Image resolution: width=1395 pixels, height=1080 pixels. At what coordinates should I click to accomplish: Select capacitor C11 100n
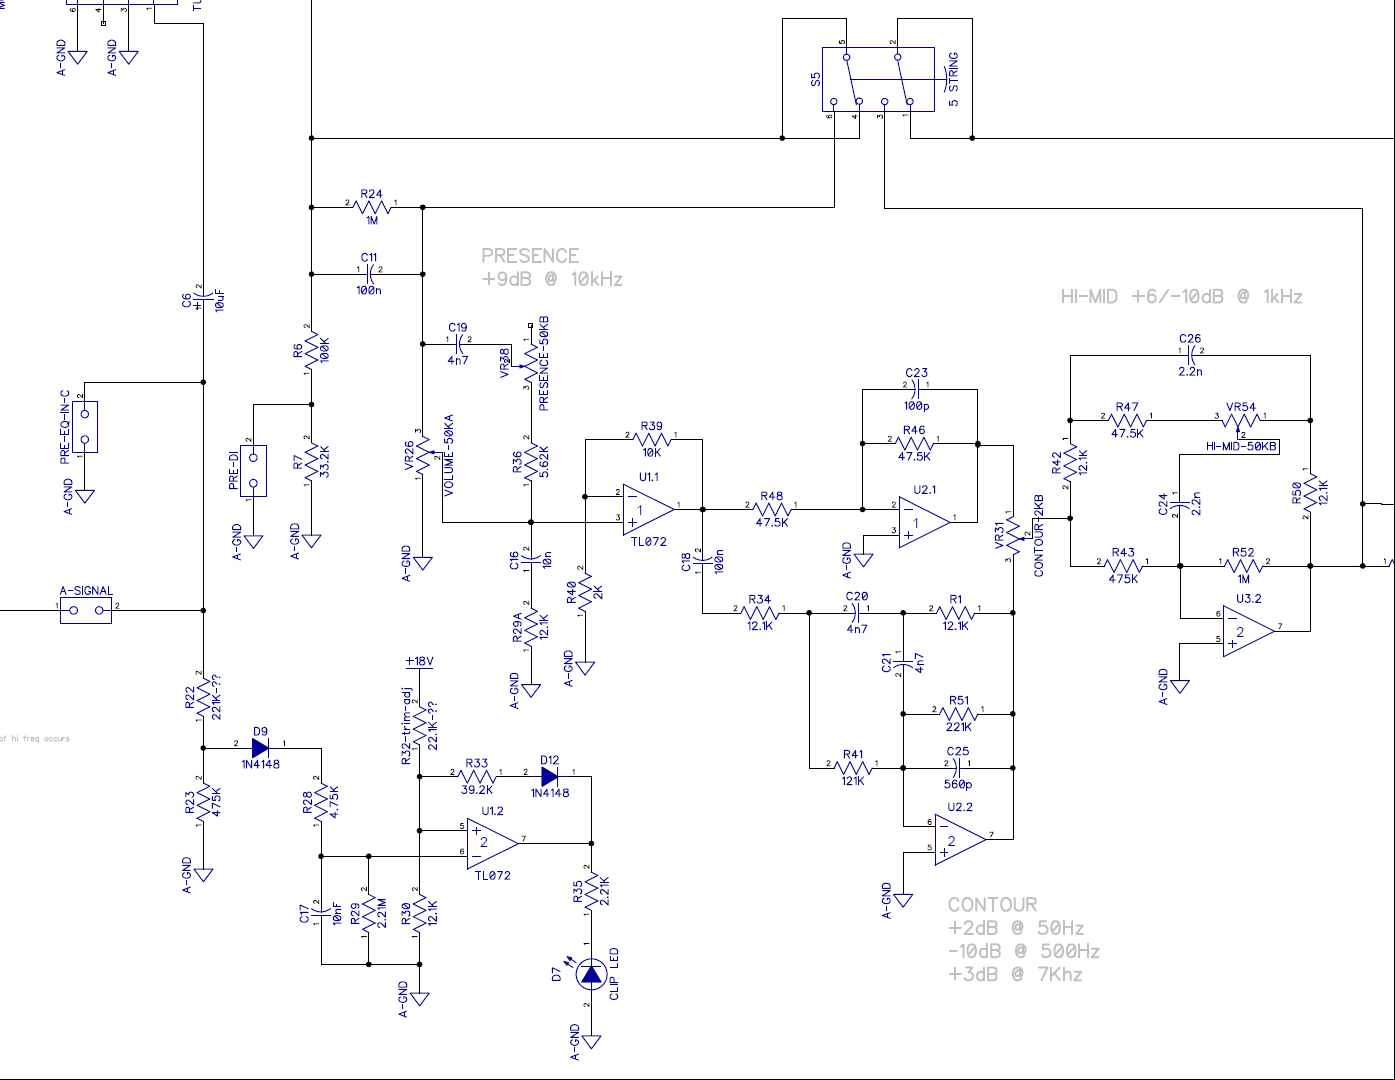click(x=370, y=273)
